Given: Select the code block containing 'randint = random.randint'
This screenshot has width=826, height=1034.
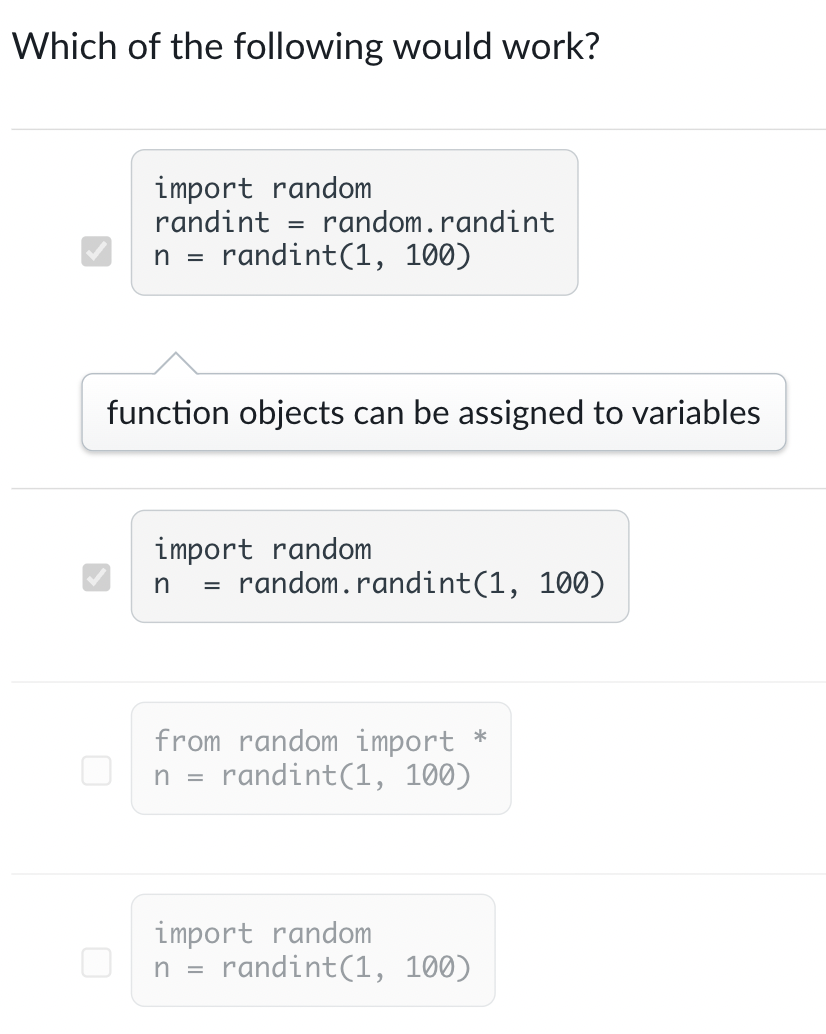Looking at the screenshot, I should tap(354, 221).
